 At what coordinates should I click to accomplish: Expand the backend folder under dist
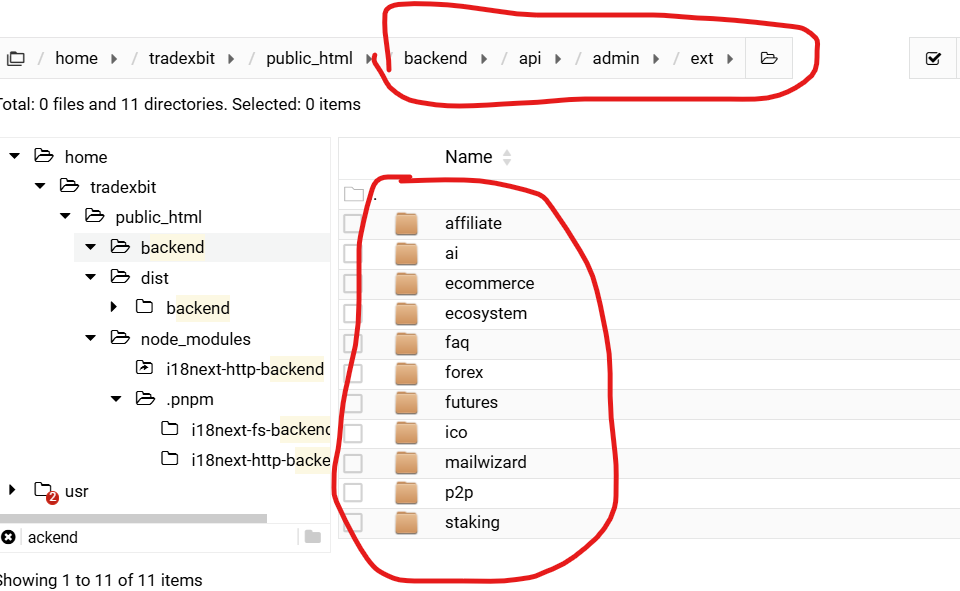point(114,306)
